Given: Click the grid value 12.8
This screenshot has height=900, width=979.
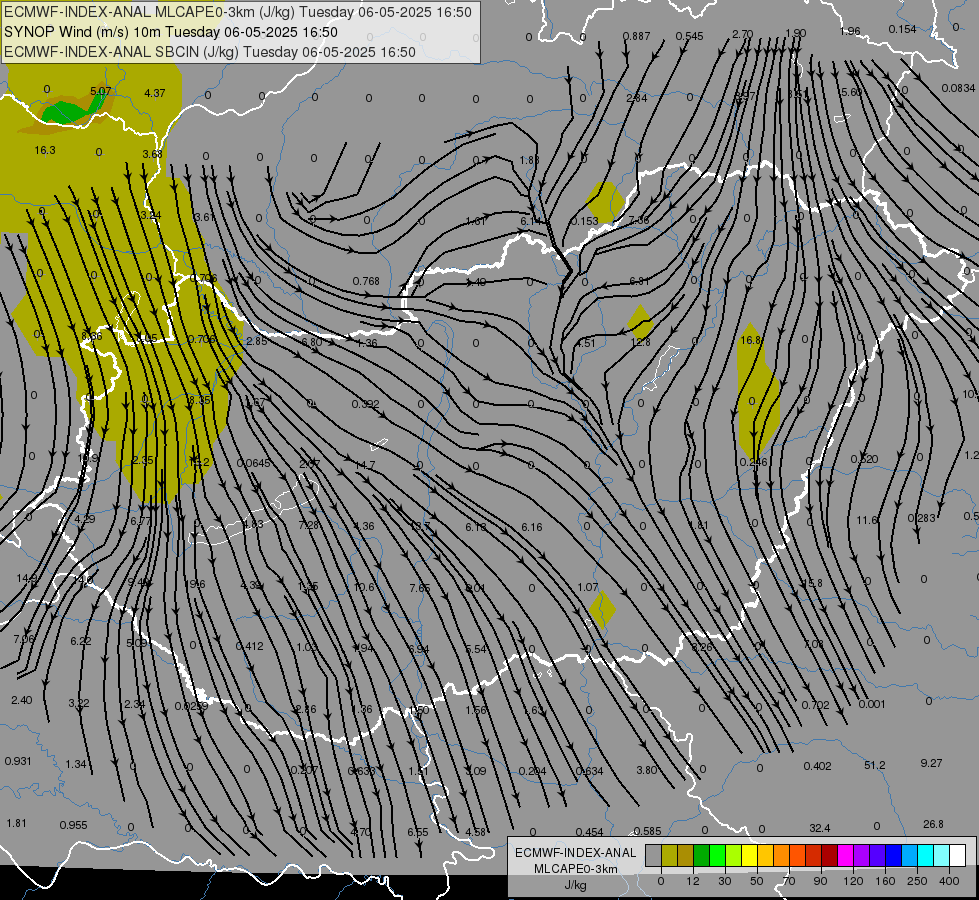Looking at the screenshot, I should coord(641,342).
